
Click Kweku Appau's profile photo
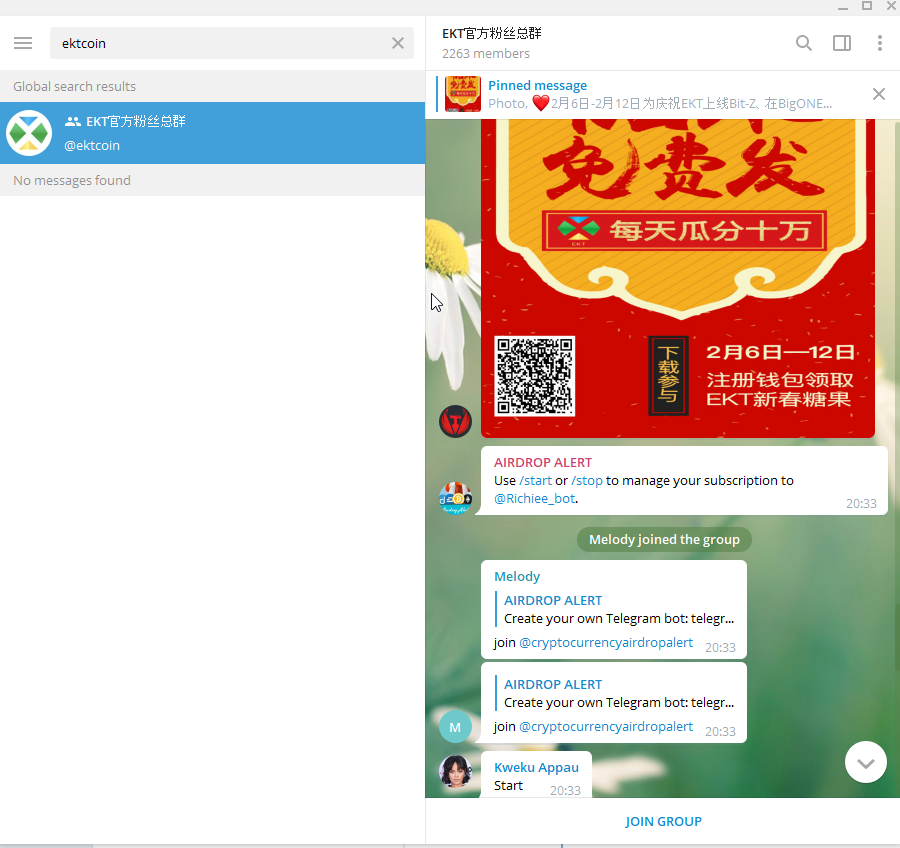455,771
